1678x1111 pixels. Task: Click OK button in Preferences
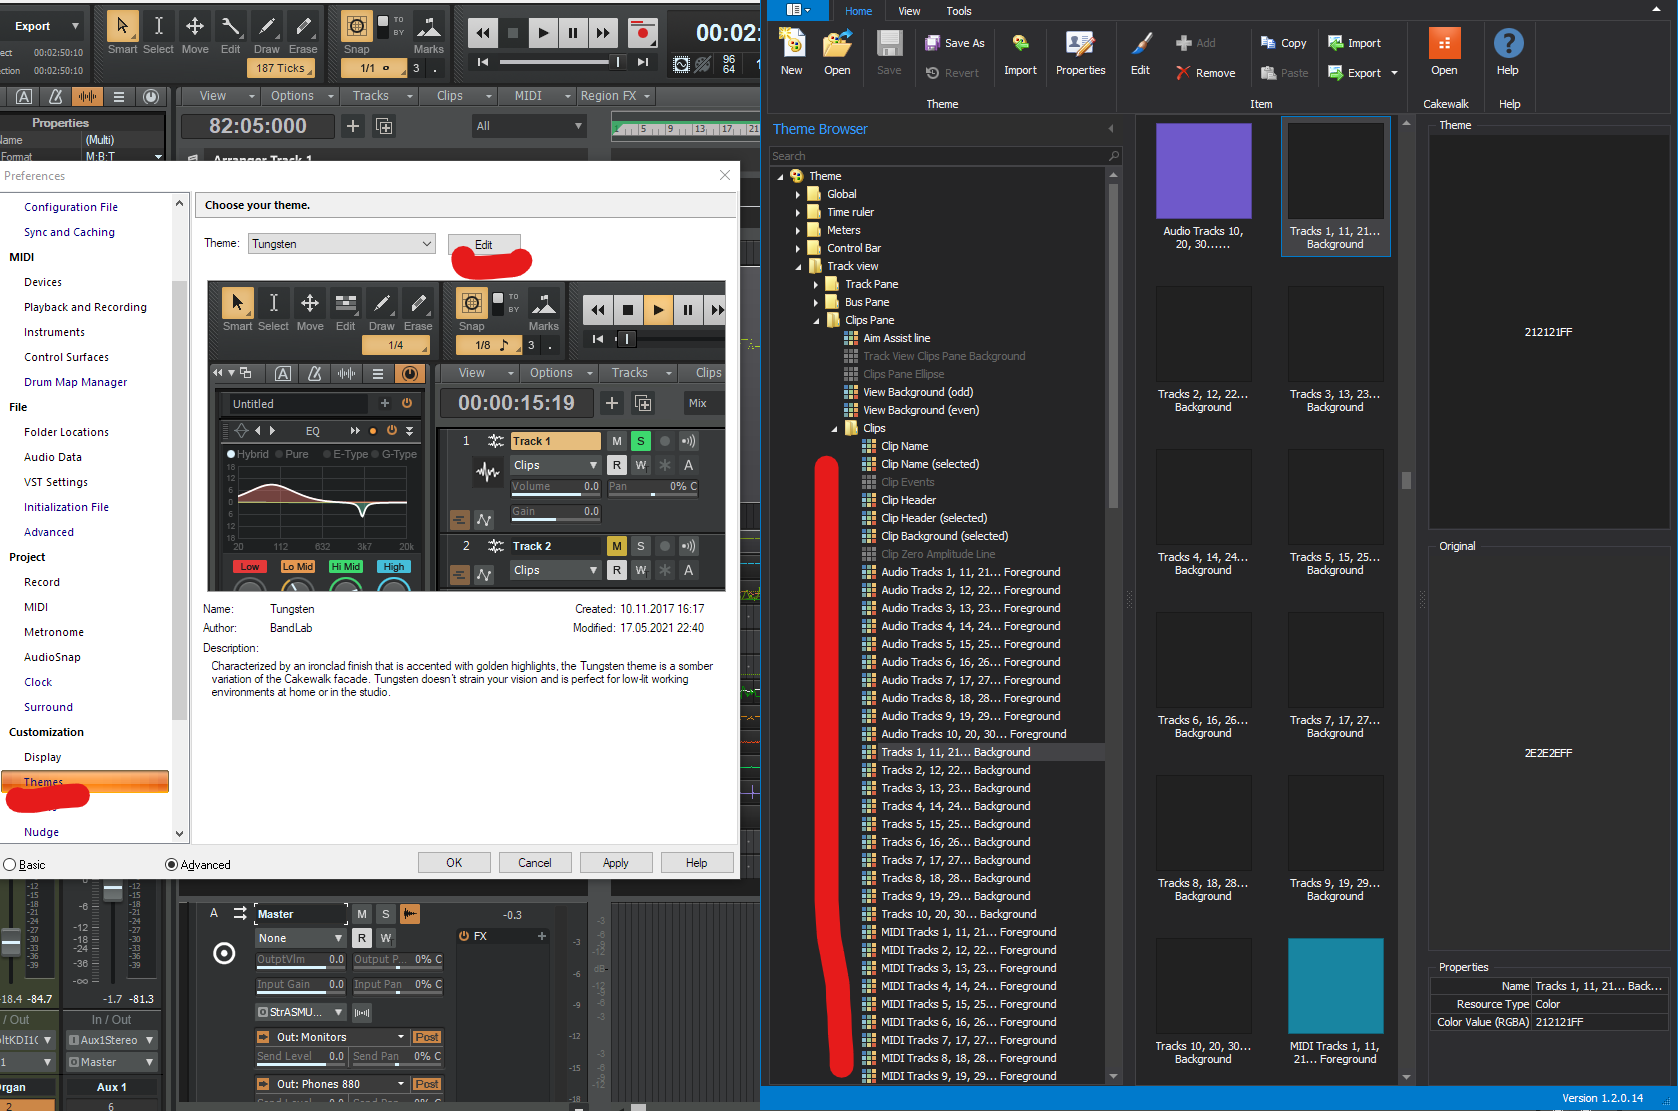click(454, 863)
